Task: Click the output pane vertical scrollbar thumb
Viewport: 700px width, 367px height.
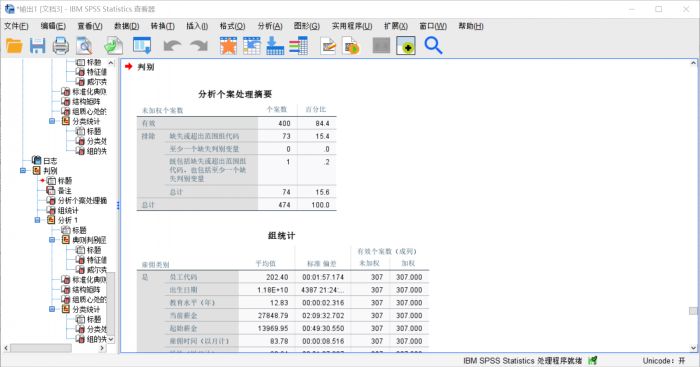Action: (693, 311)
